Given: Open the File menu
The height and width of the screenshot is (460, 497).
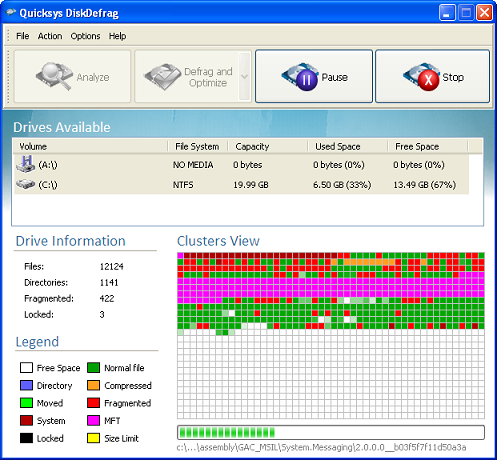Looking at the screenshot, I should [x=23, y=36].
